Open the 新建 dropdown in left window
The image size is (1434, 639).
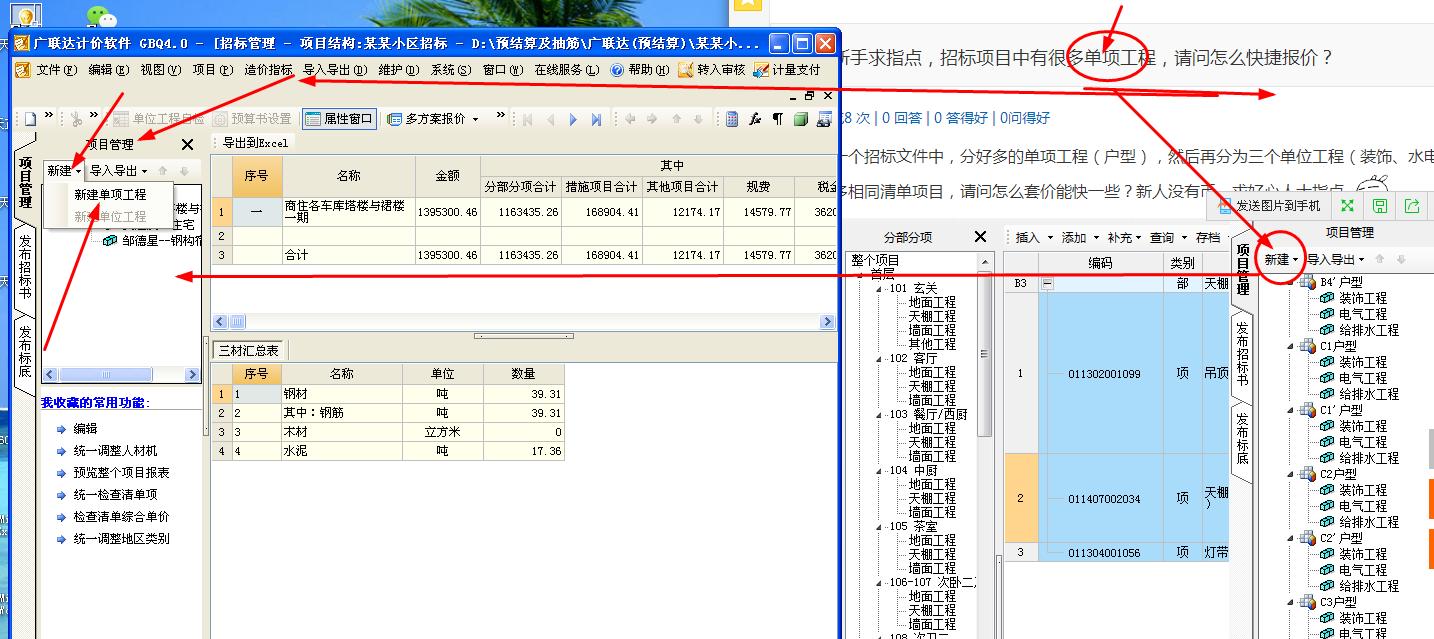click(64, 171)
